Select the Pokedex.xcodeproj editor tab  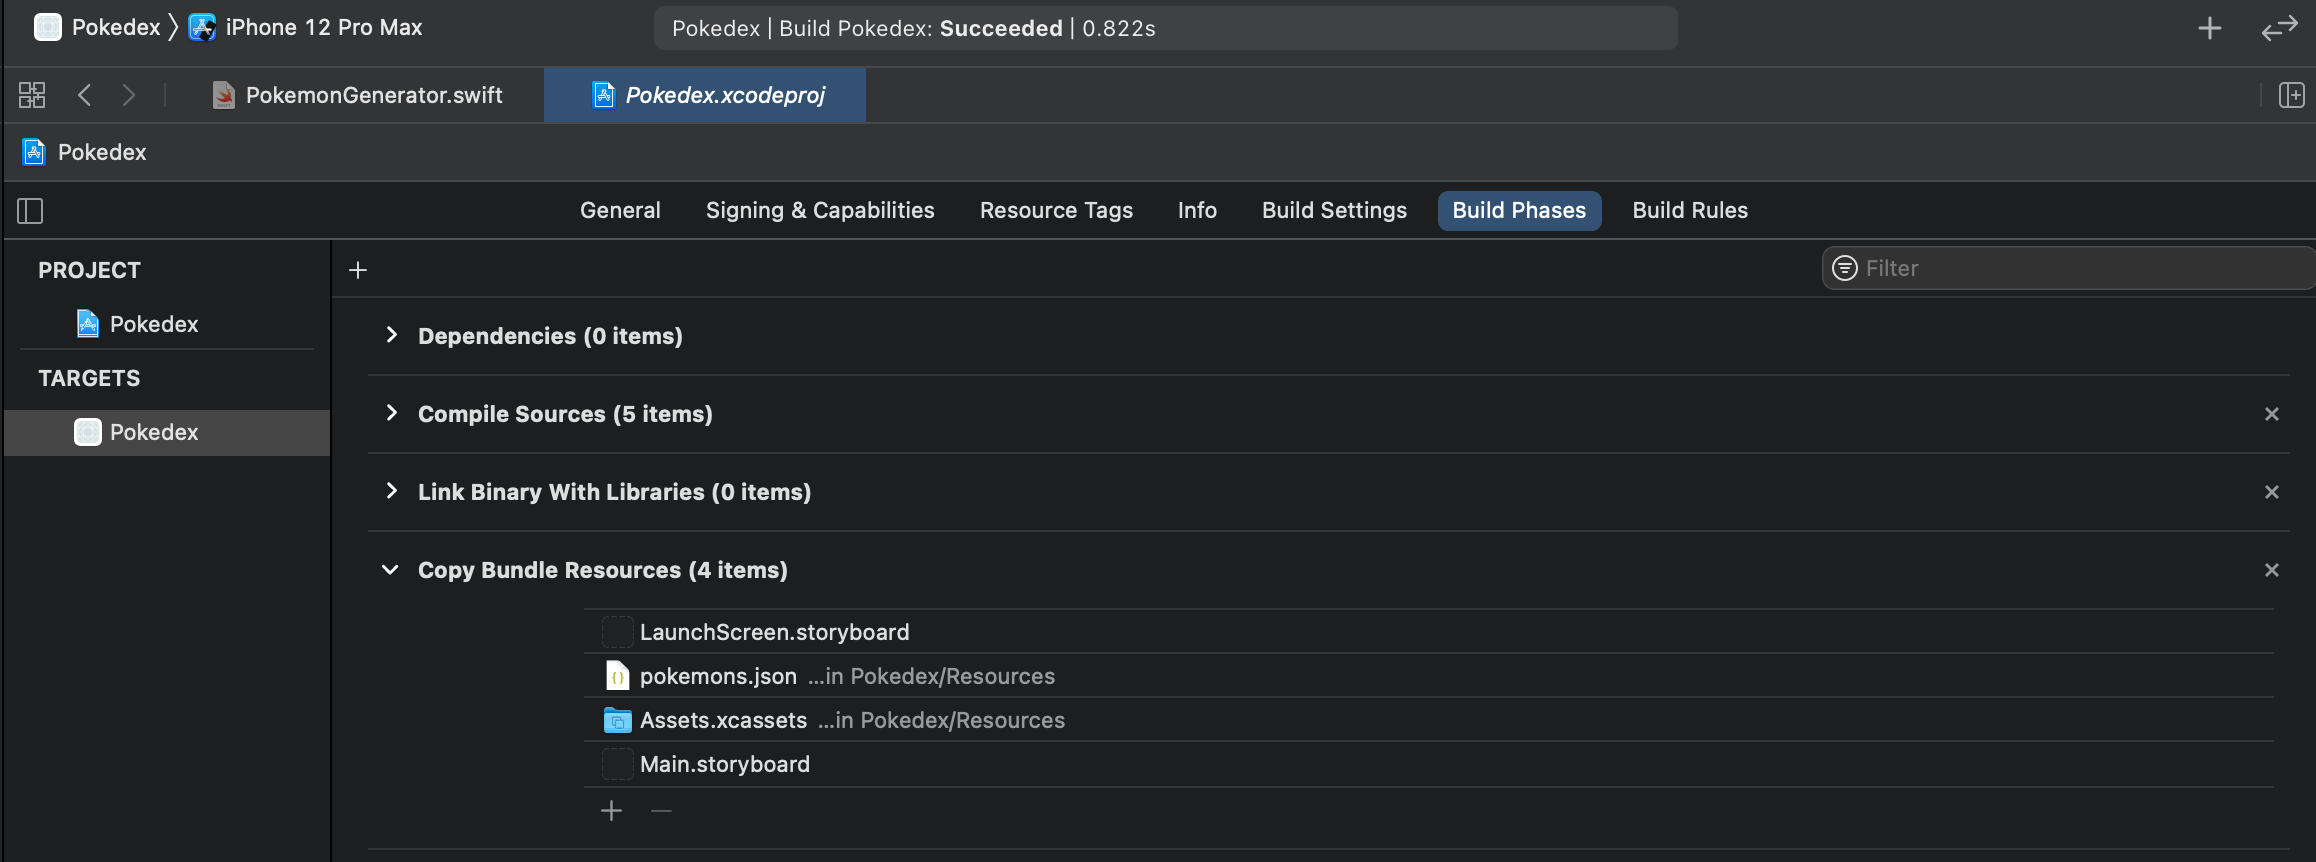[705, 95]
